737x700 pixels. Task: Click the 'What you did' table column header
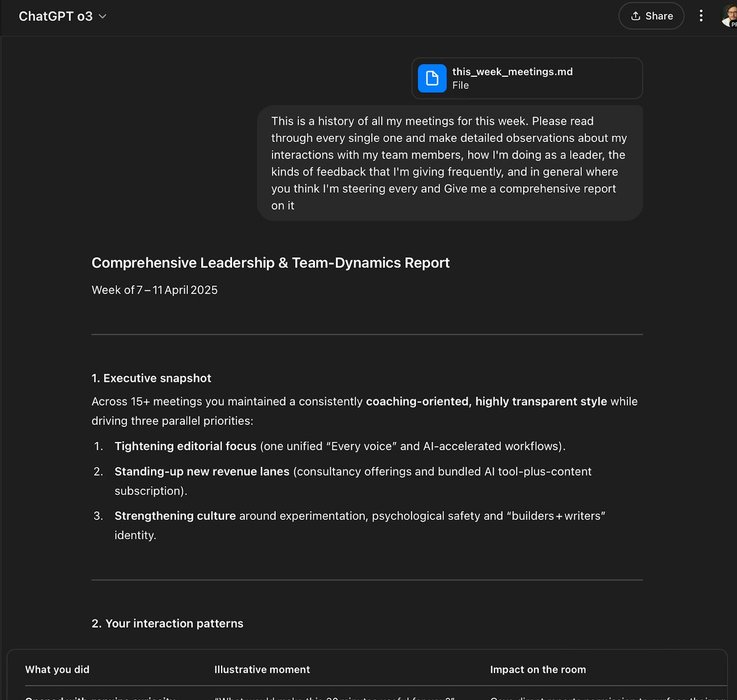click(57, 669)
